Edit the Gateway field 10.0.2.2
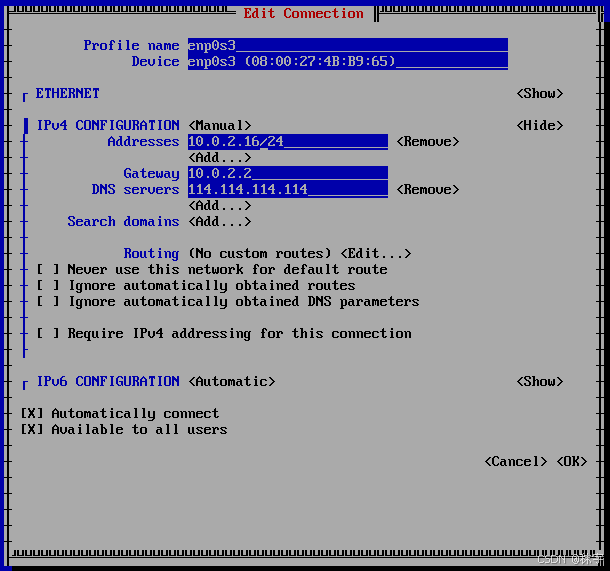Viewport: 610px width, 571px height. [287, 173]
